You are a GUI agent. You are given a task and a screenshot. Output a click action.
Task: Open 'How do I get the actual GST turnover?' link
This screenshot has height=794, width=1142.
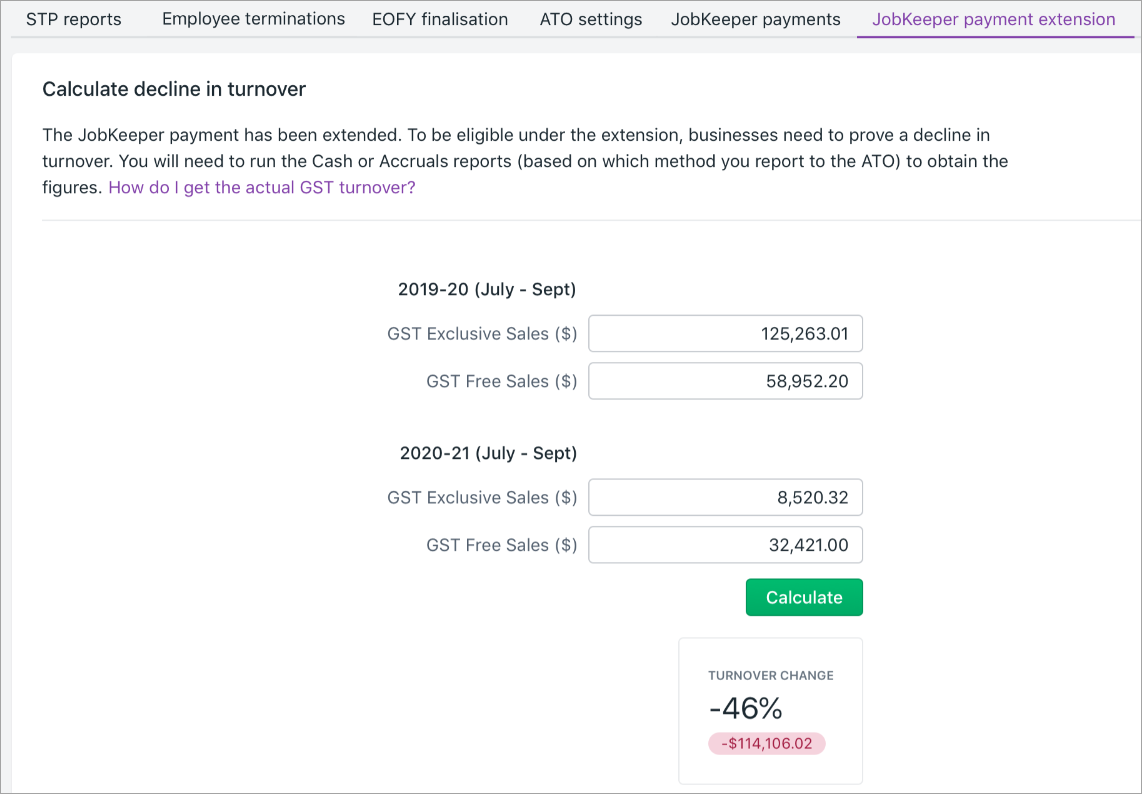point(261,187)
